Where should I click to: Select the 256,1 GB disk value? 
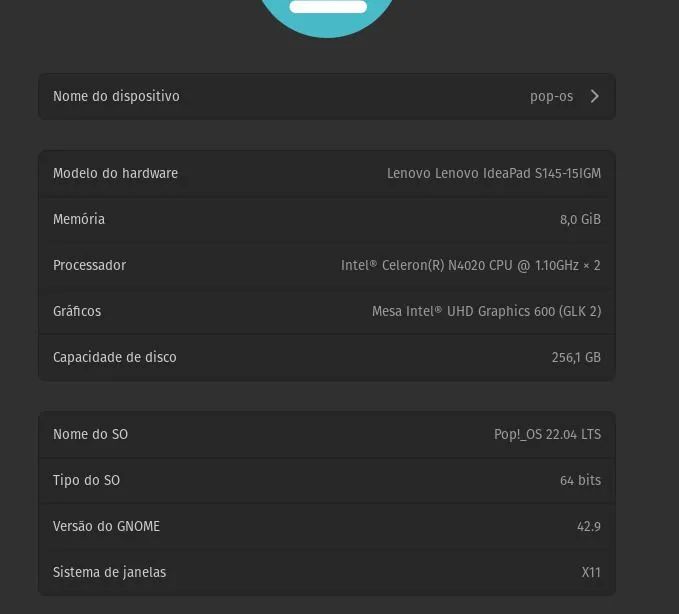click(576, 357)
